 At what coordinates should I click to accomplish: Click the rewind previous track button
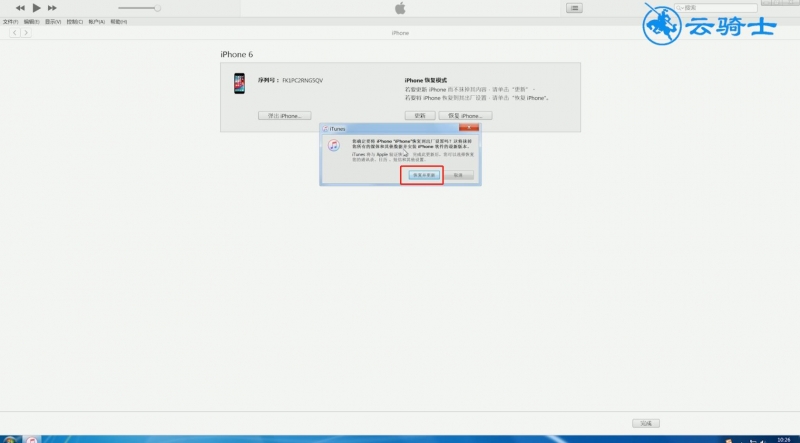(20, 8)
